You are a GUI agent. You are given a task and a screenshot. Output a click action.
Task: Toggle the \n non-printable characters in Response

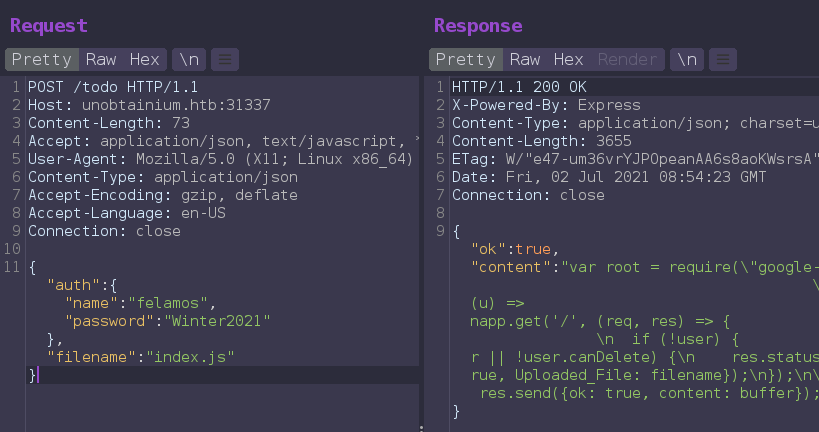[686, 59]
